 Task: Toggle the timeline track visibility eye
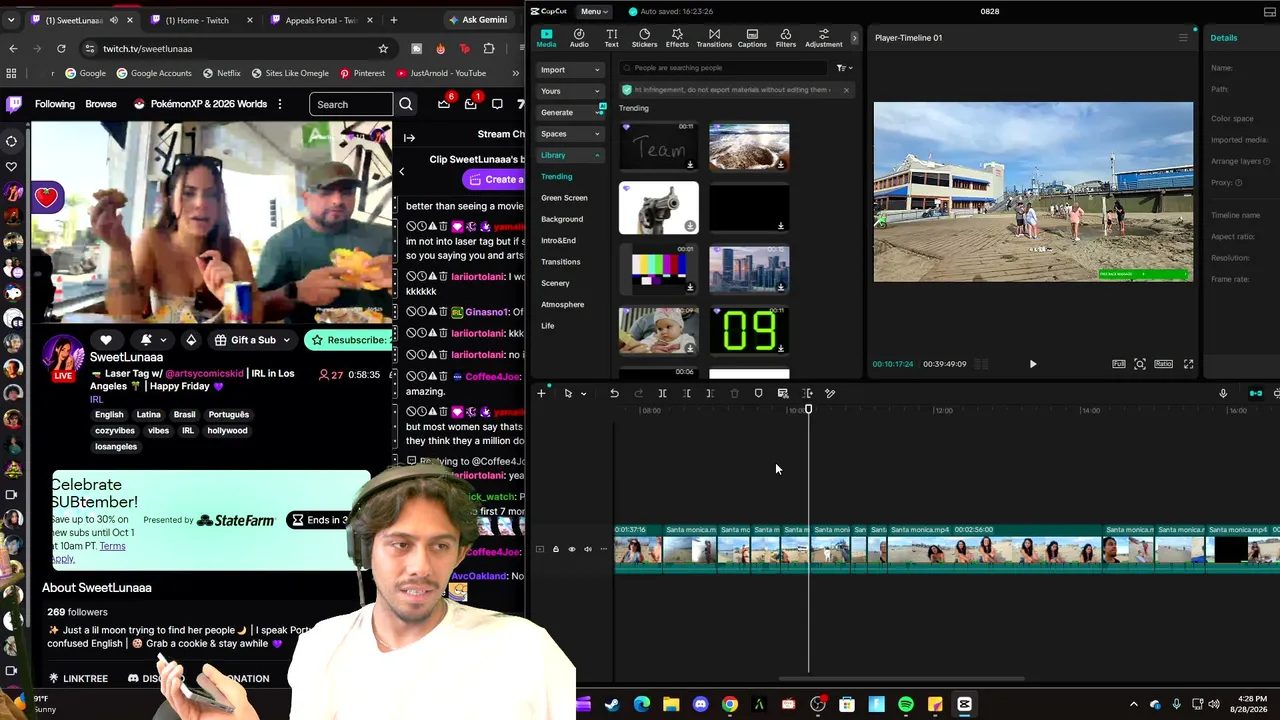click(x=572, y=549)
